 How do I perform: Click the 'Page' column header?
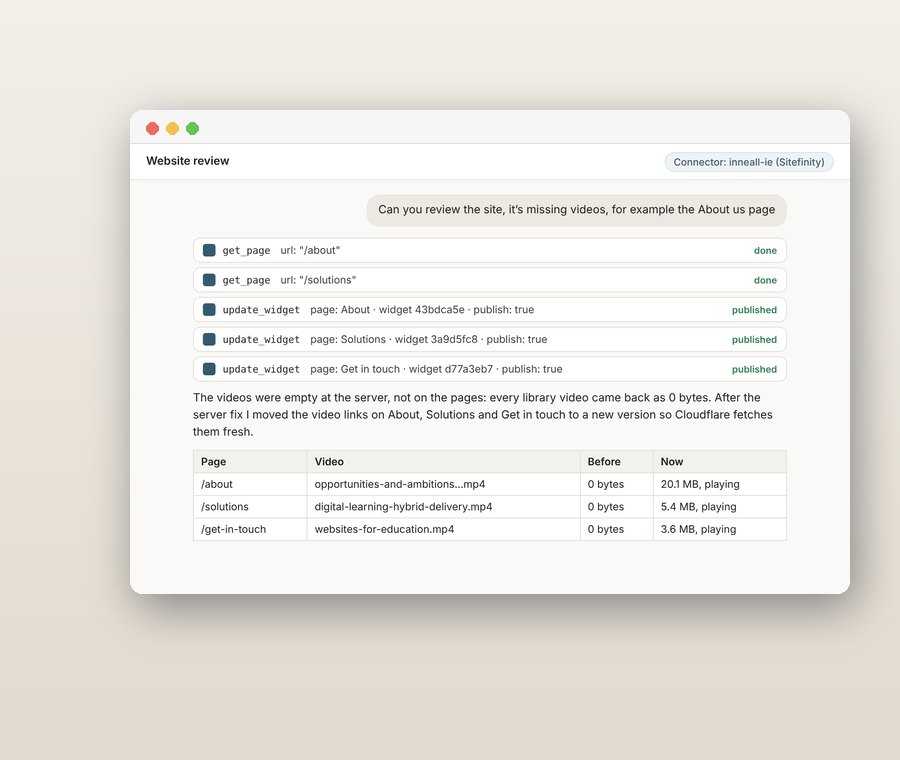pos(250,462)
